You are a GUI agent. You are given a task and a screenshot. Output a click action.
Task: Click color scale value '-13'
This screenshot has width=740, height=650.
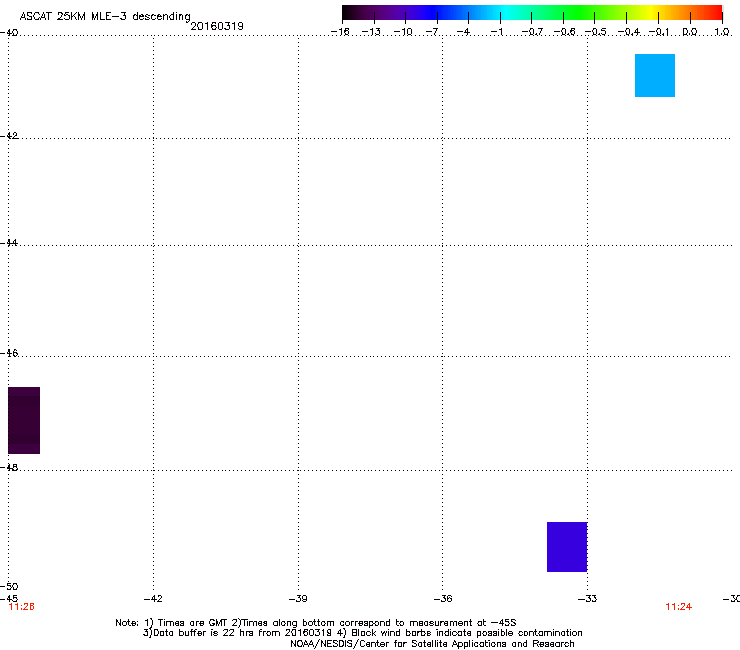click(x=371, y=32)
